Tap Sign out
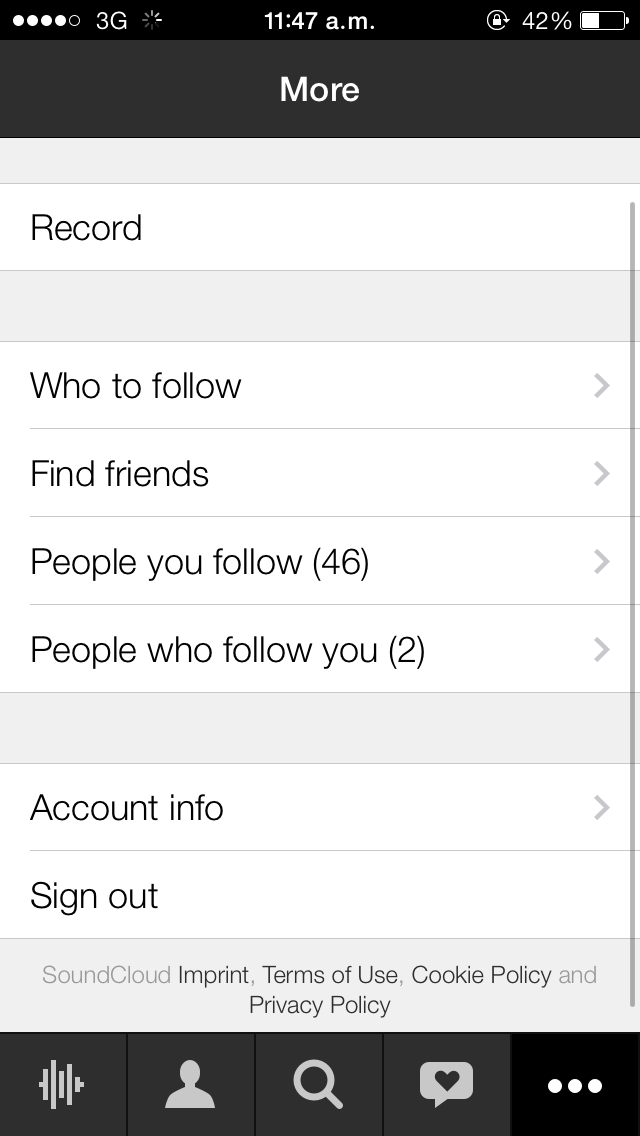 (x=94, y=896)
